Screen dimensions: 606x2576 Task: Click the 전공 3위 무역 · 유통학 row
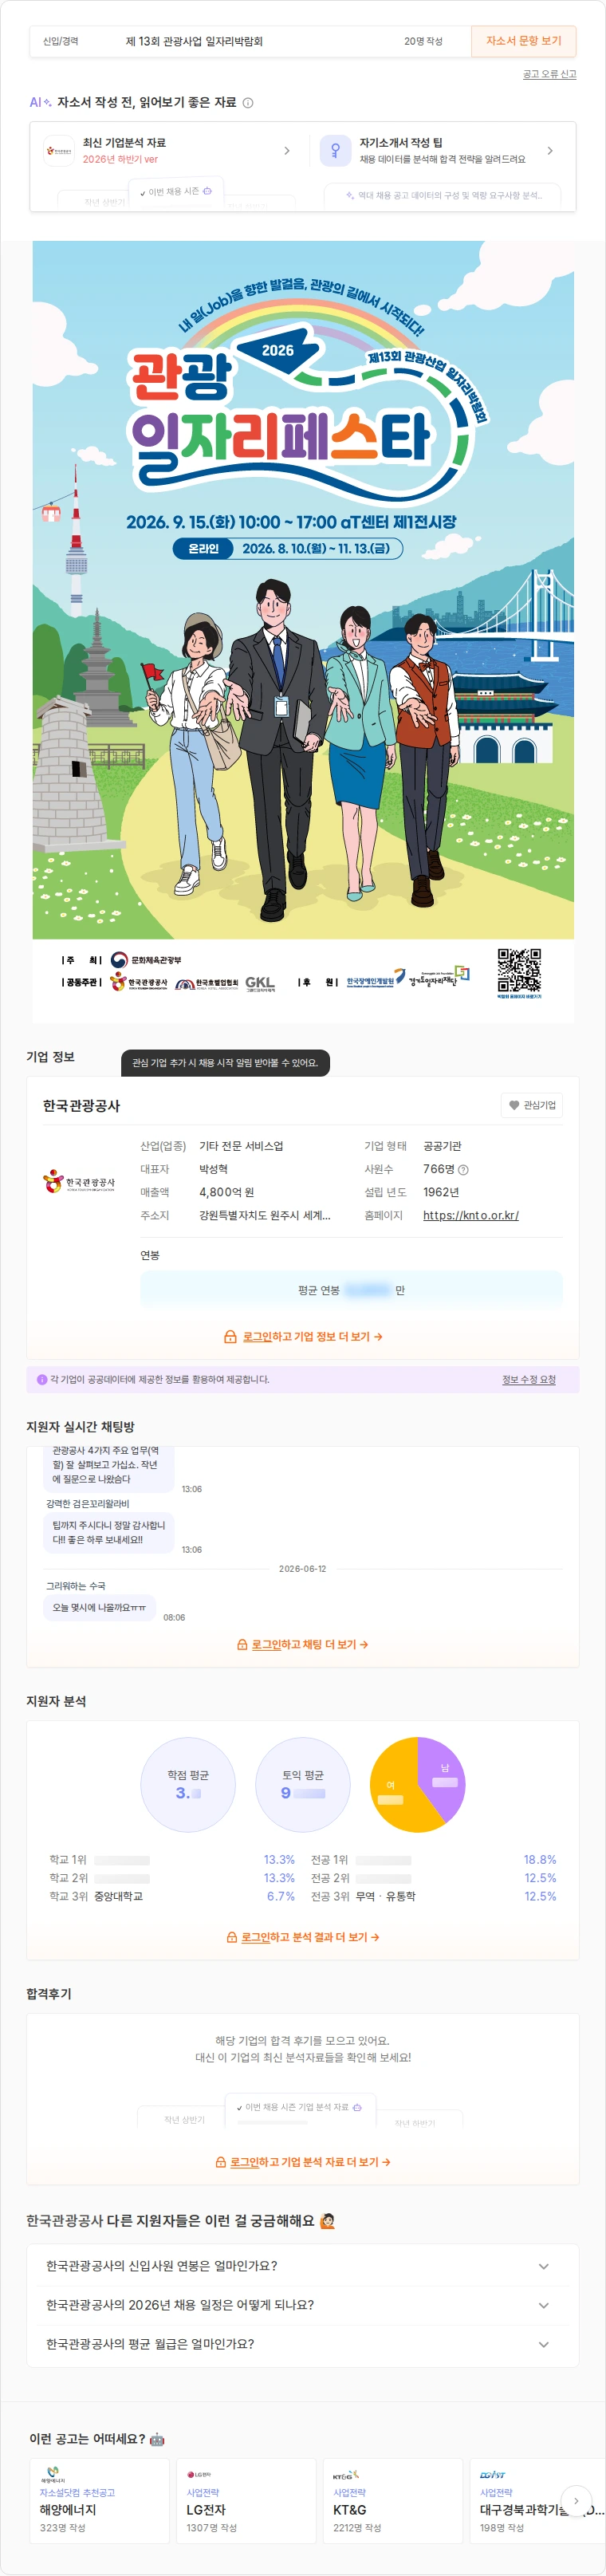433,1896
